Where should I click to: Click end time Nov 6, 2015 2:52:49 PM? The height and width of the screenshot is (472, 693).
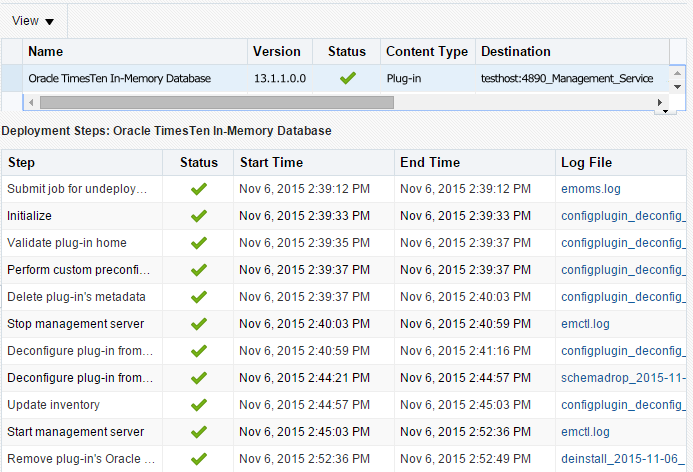pos(465,458)
